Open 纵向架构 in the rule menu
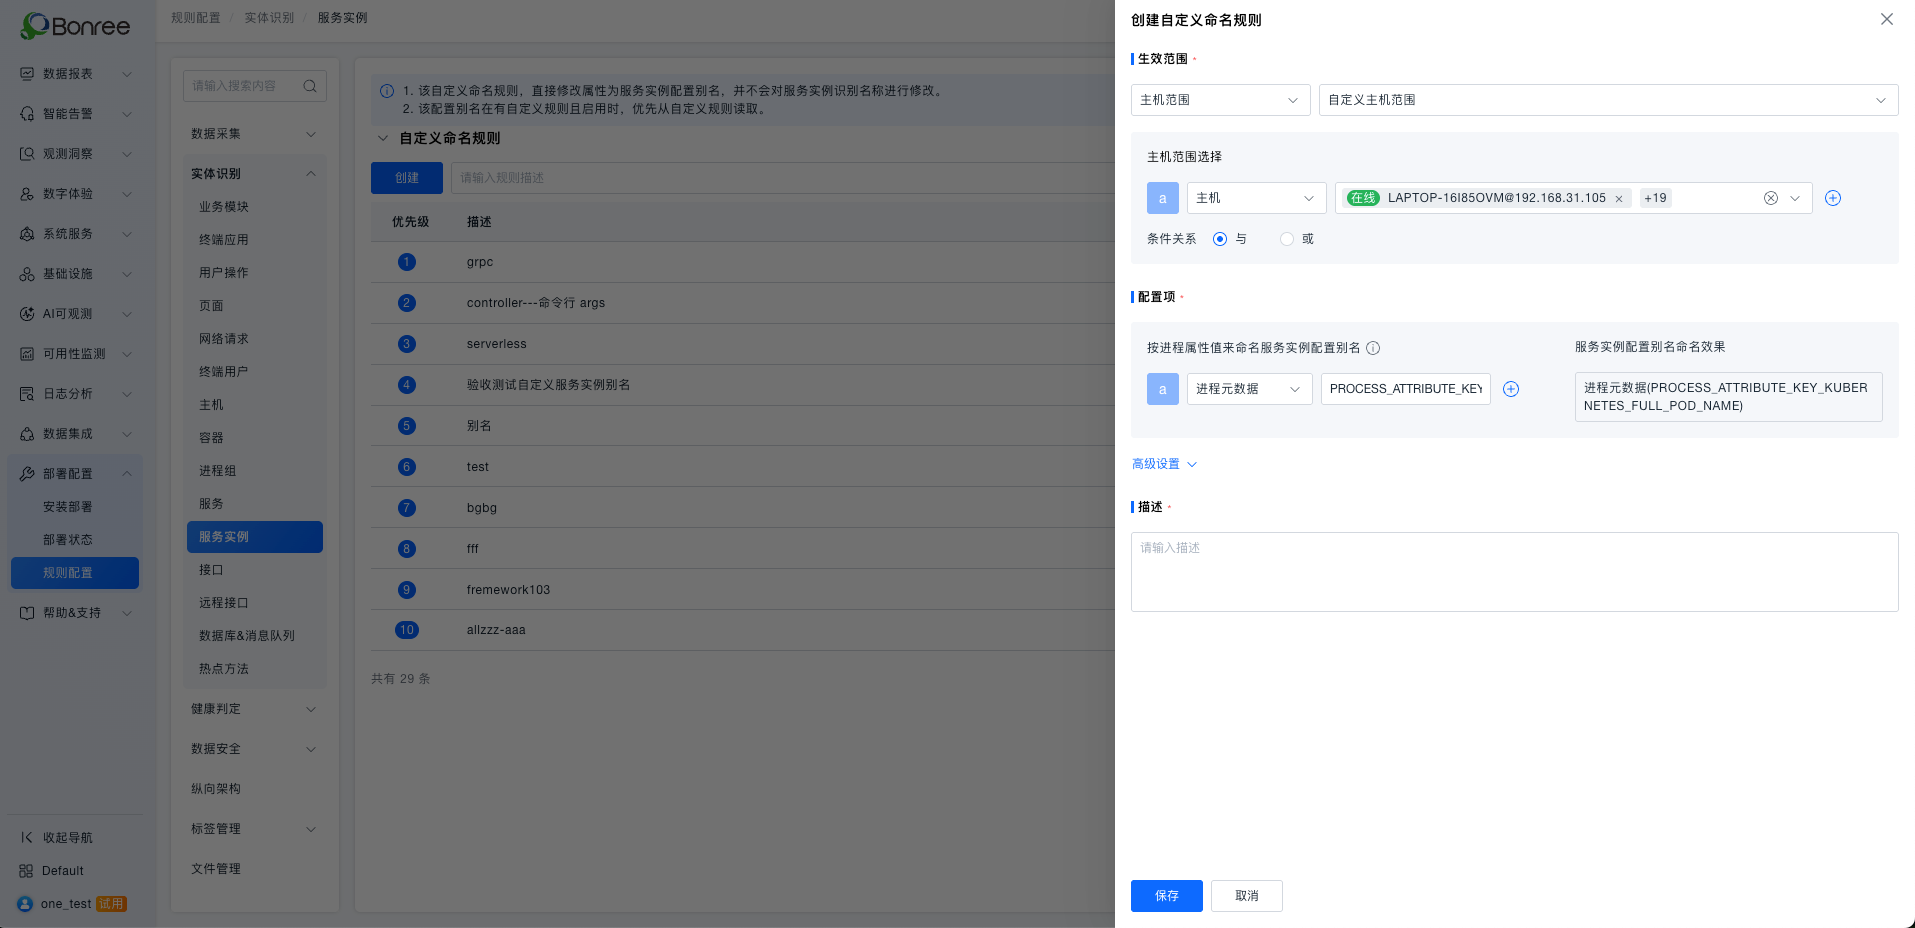 (254, 789)
